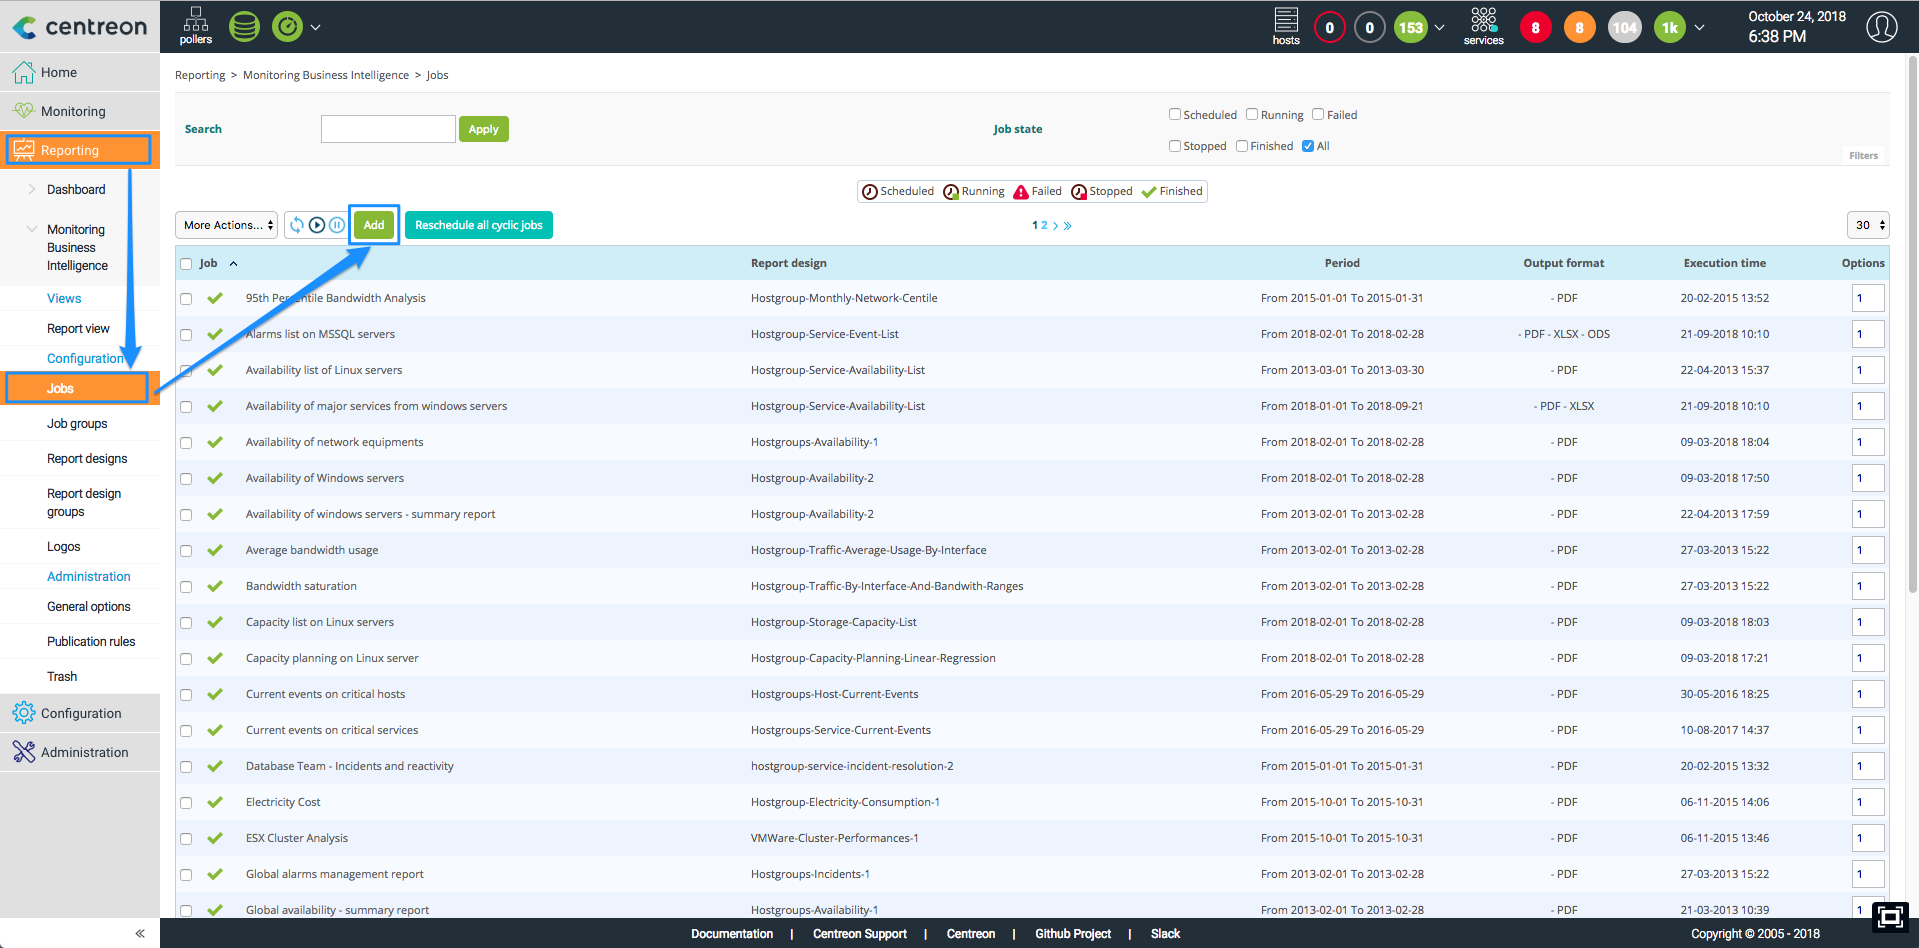Open Job groups in sidebar menu
The height and width of the screenshot is (948, 1919).
[77, 424]
